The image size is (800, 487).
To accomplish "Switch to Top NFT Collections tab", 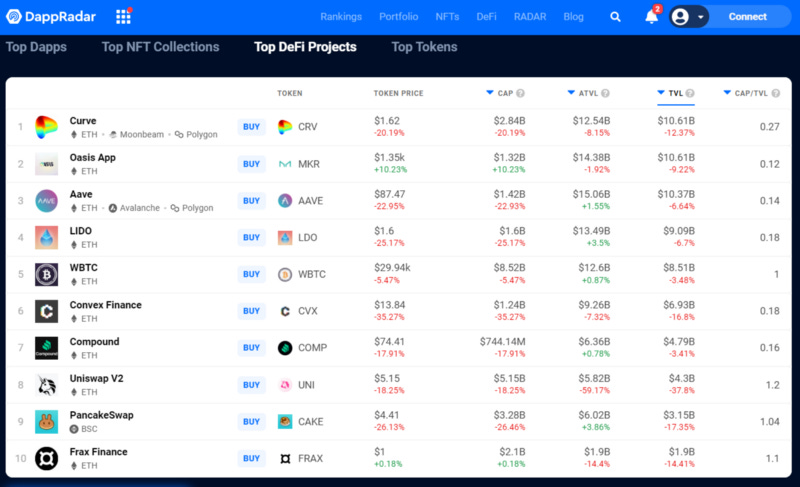I will 160,47.
